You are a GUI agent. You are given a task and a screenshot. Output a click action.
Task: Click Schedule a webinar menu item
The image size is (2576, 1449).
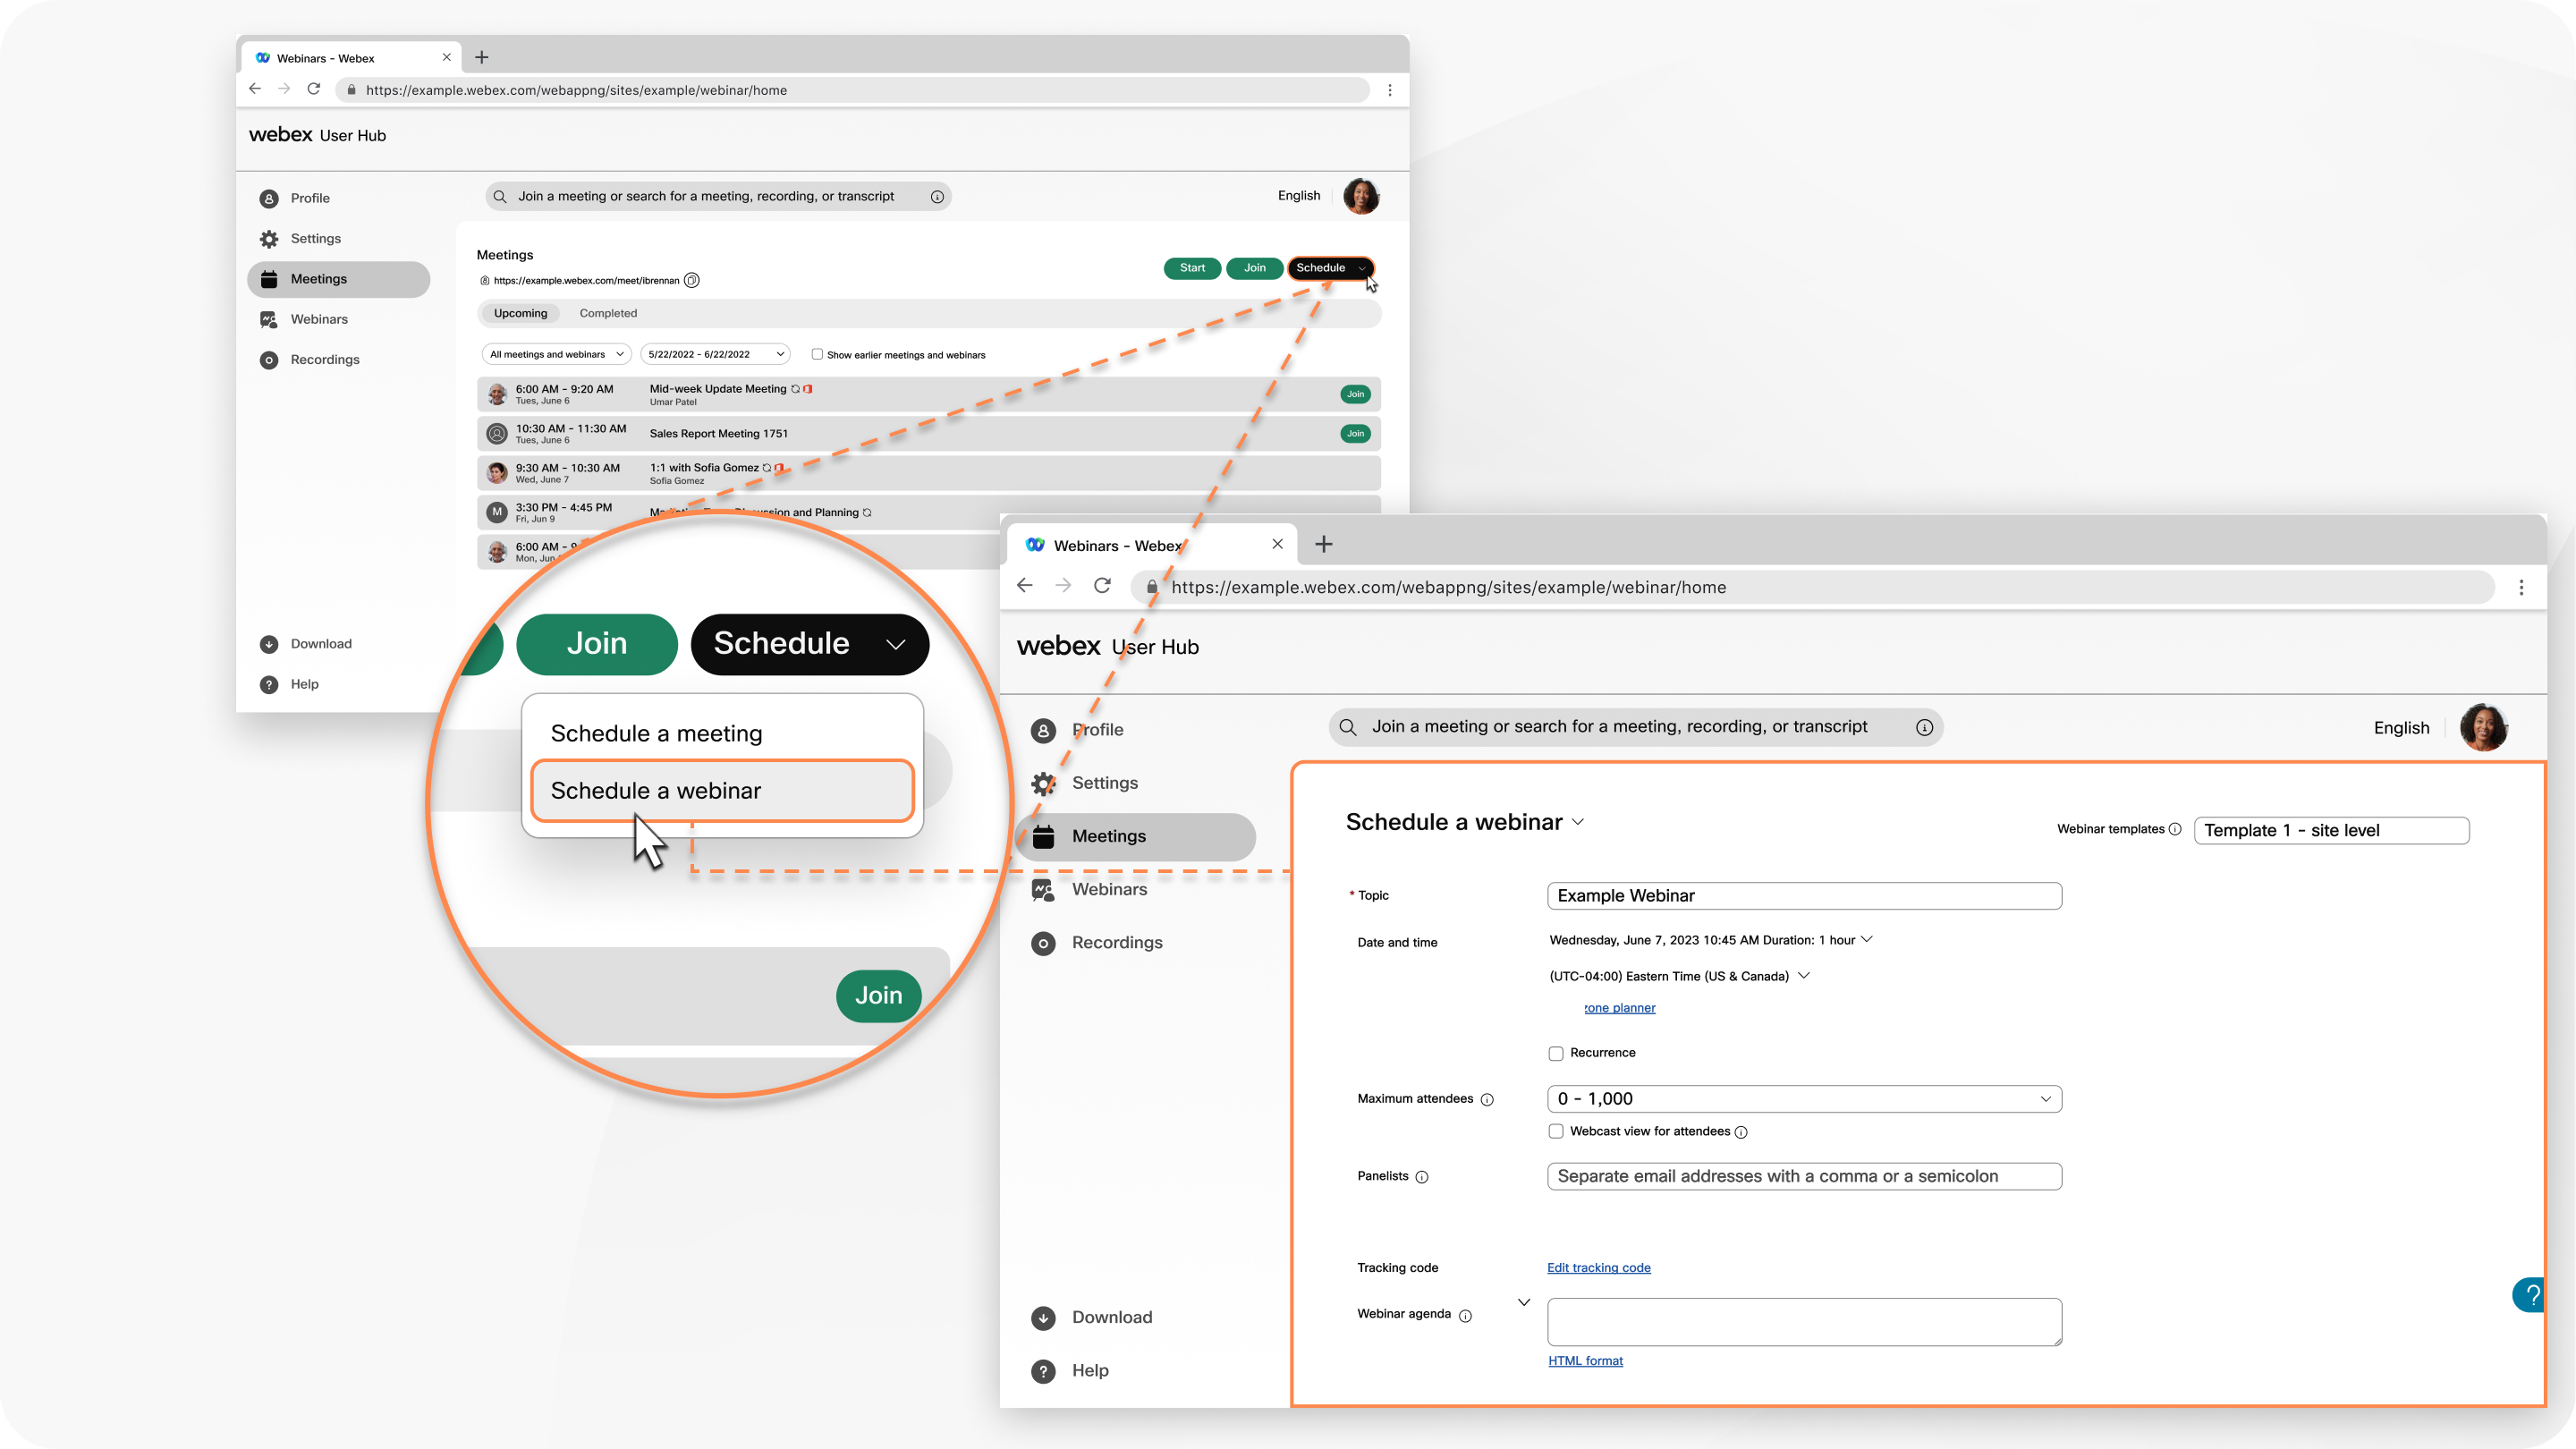[722, 791]
